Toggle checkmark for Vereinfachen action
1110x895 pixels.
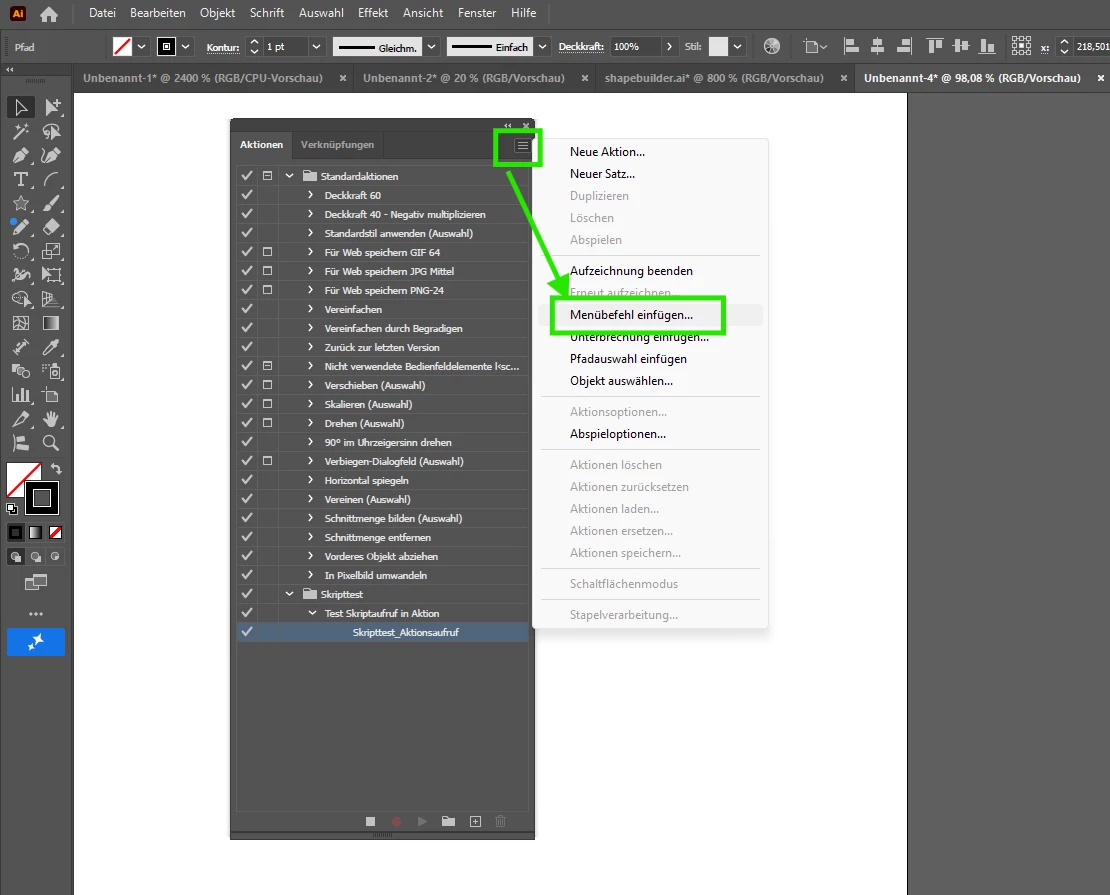[246, 309]
